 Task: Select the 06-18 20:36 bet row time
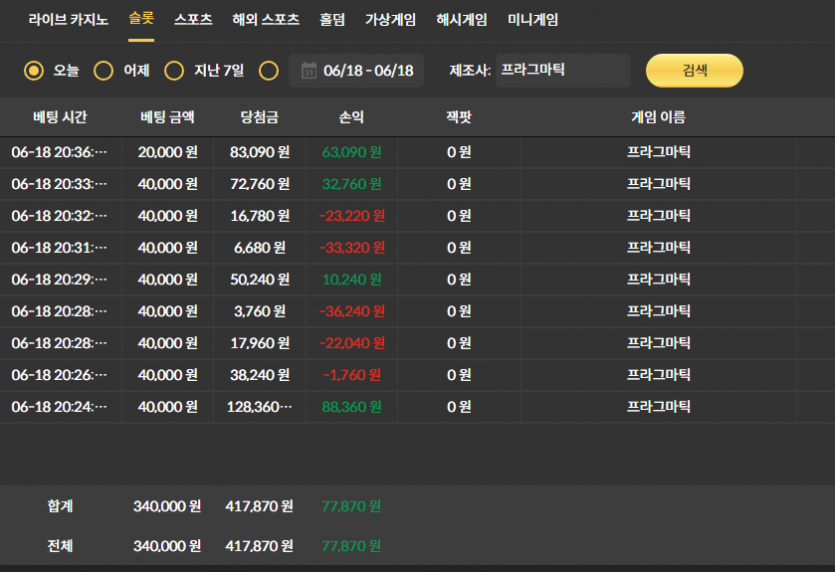pos(59,152)
